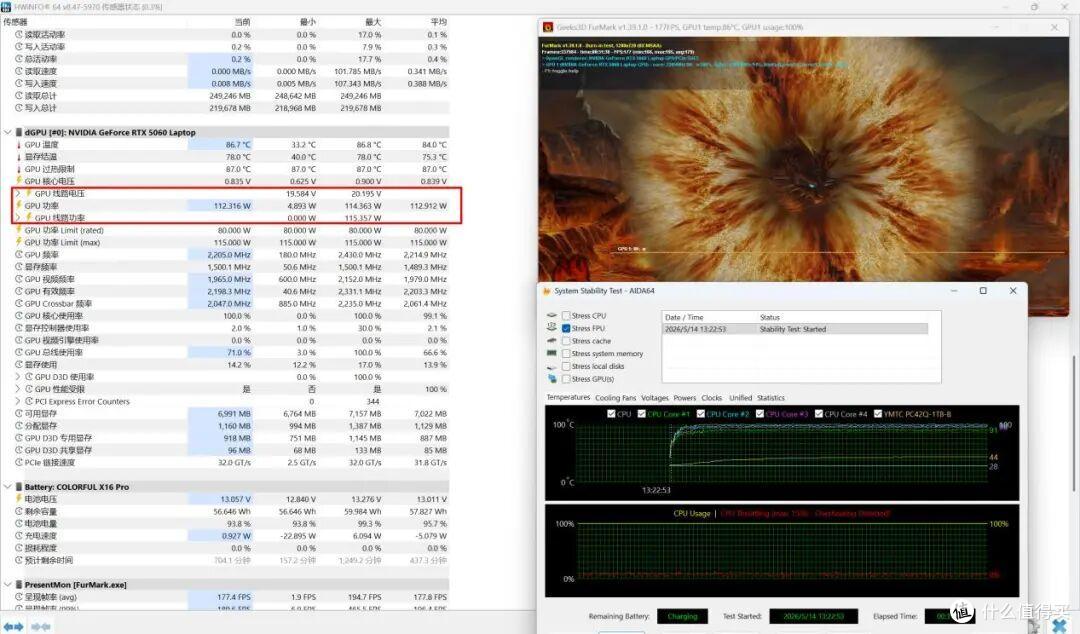Collapse the Battery: COLORFUL X16 Pro group

tap(8, 487)
